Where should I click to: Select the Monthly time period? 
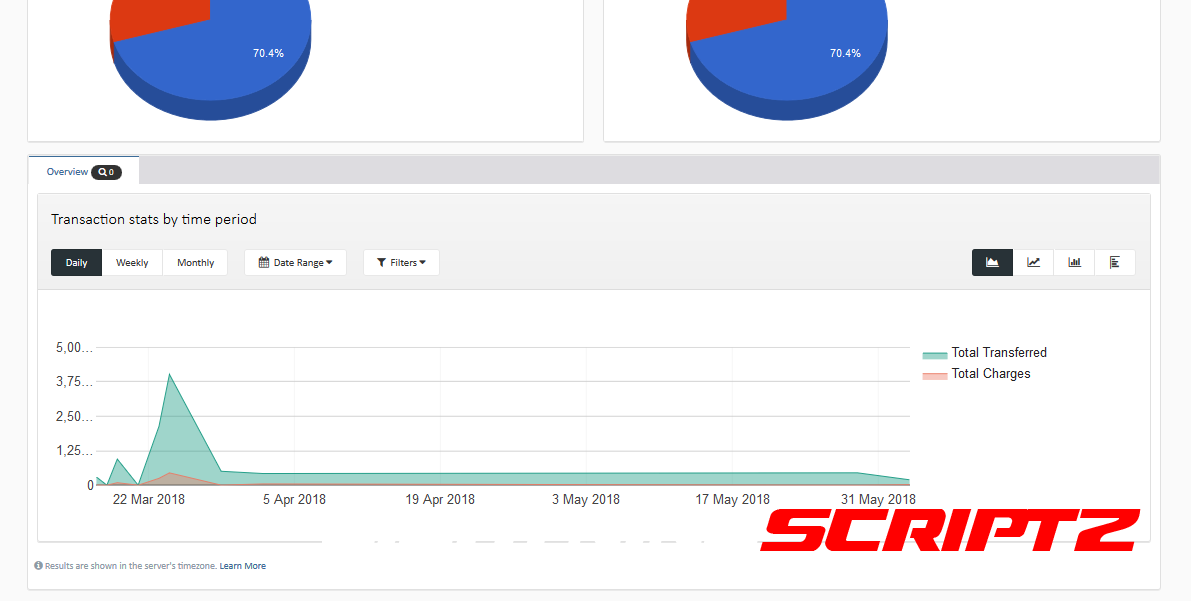tap(195, 263)
